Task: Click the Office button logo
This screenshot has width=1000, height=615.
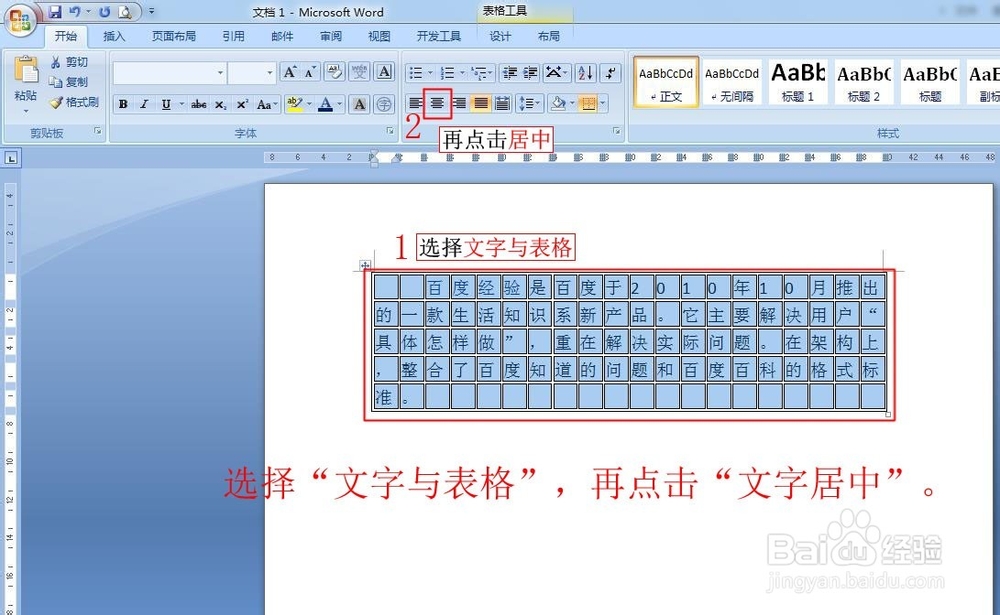Action: (x=20, y=20)
